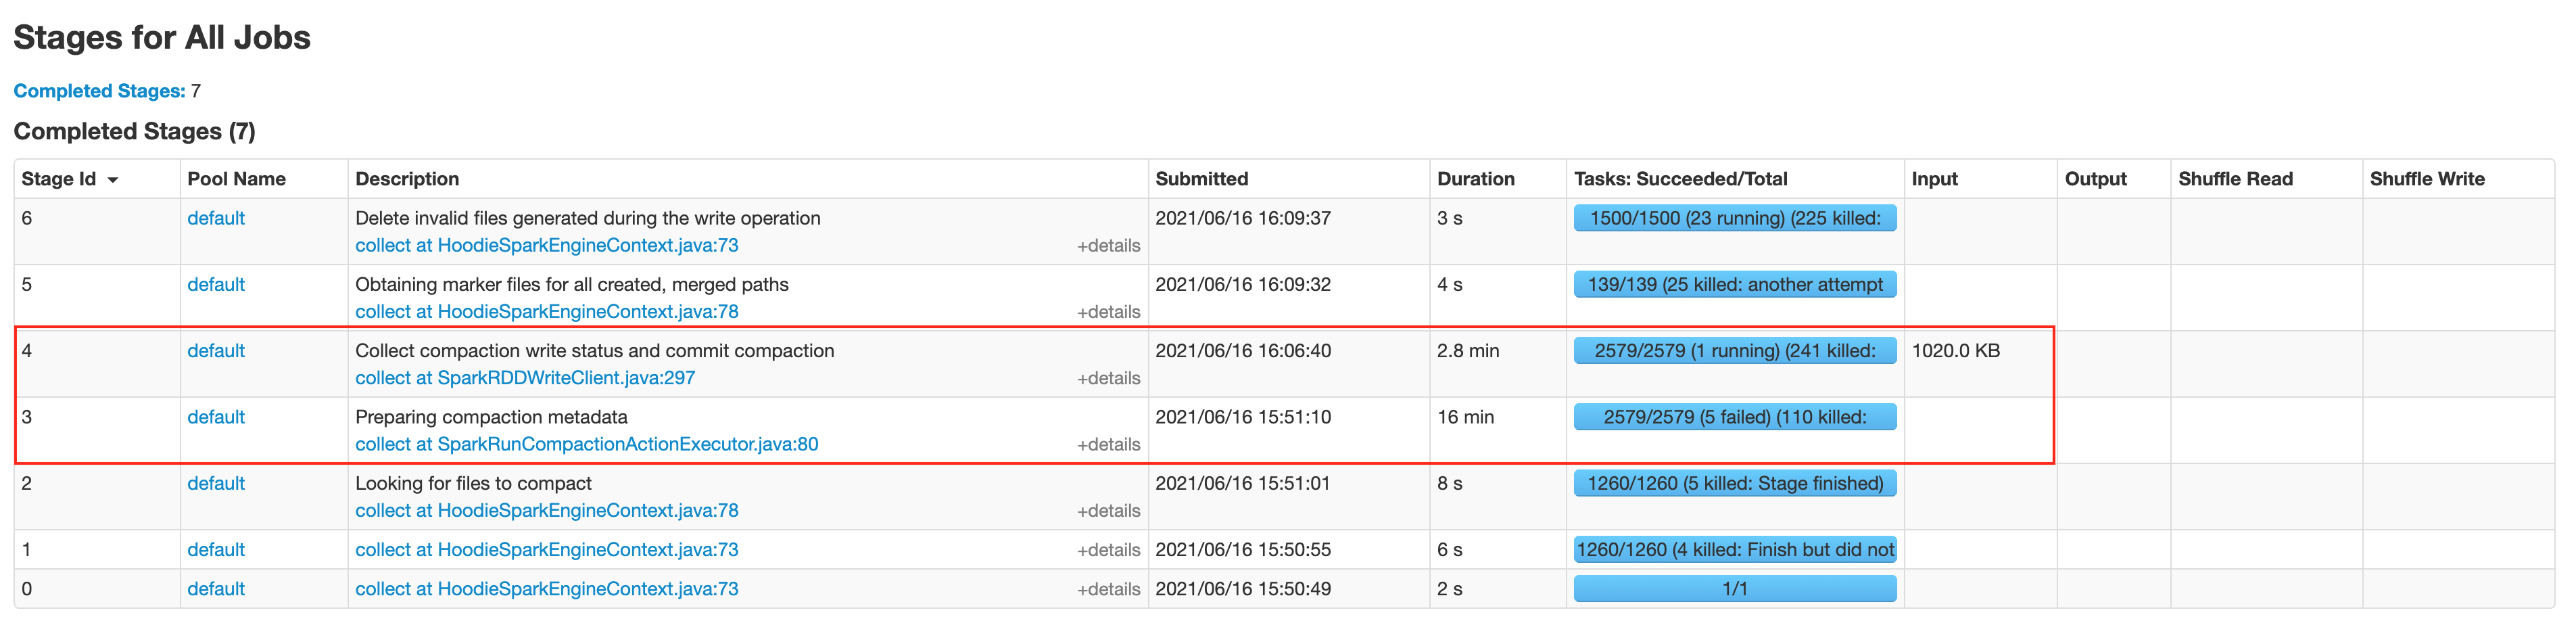Viewport: 2576px width, 621px height.
Task: Select submitted time 2021/06/16 16:09:37
Action: coord(1243,218)
